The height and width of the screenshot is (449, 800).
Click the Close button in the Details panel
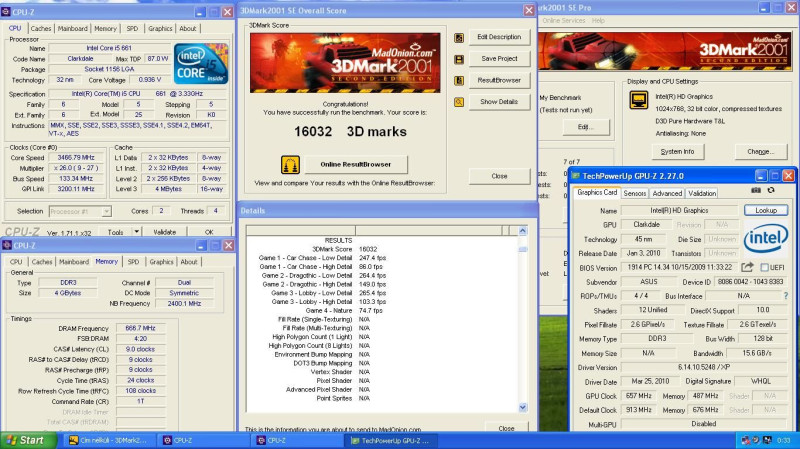point(506,428)
